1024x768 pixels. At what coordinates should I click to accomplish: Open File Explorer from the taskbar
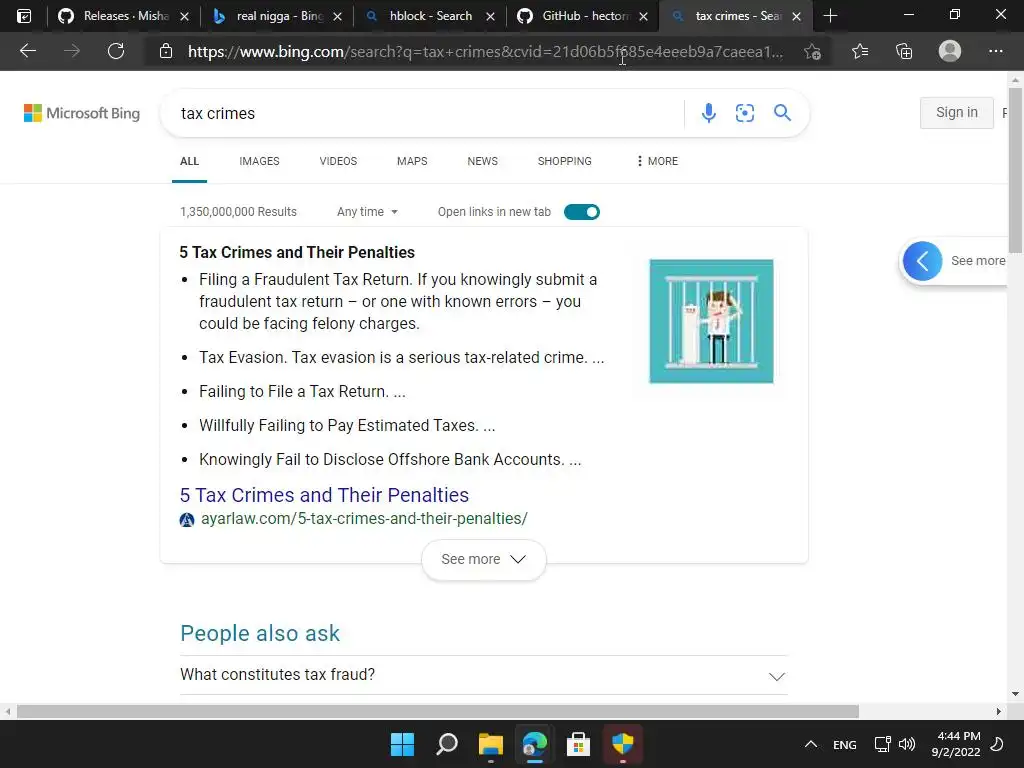click(490, 744)
